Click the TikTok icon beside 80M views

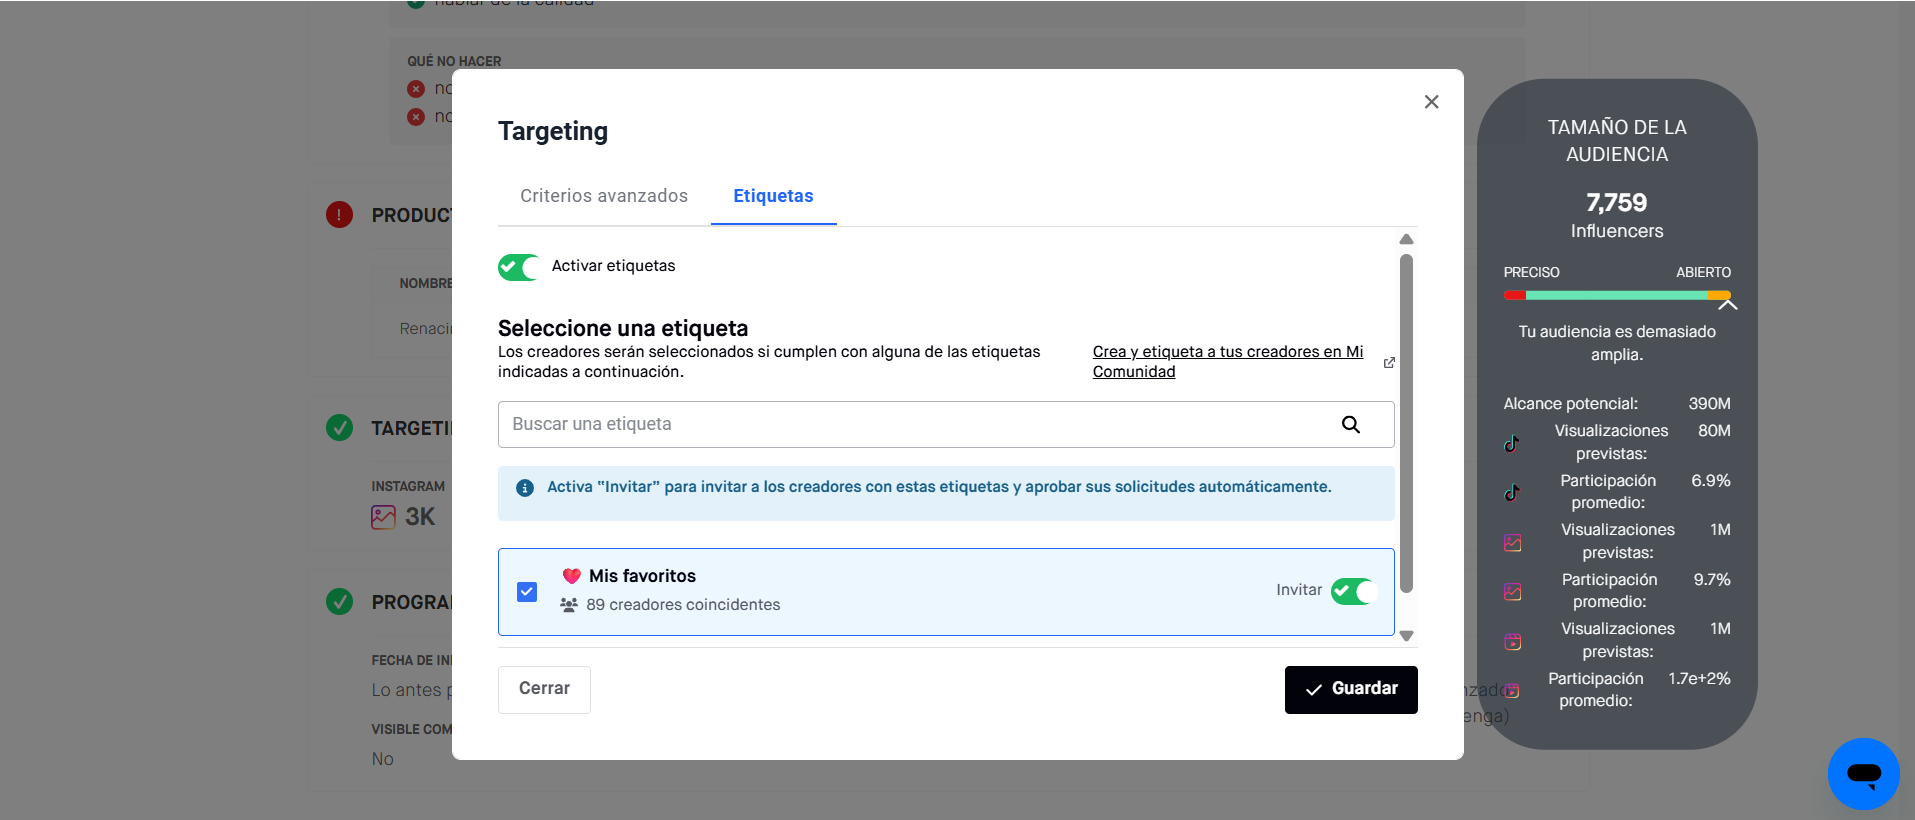point(1512,443)
